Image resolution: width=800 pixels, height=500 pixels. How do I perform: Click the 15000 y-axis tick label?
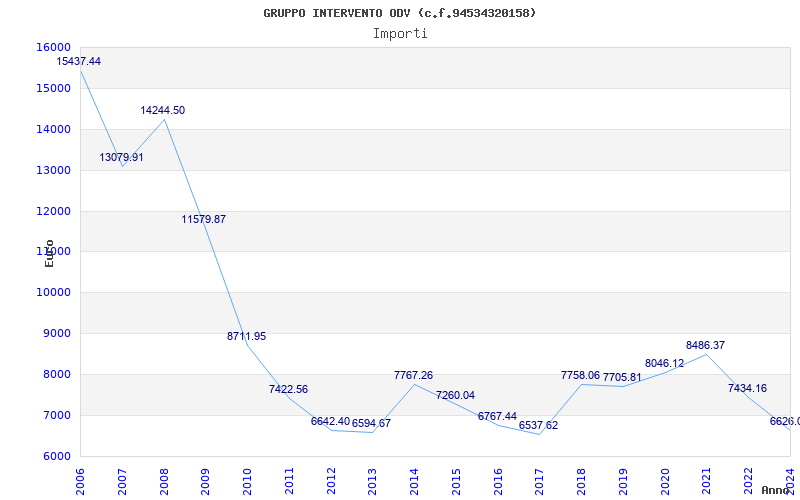(54, 88)
